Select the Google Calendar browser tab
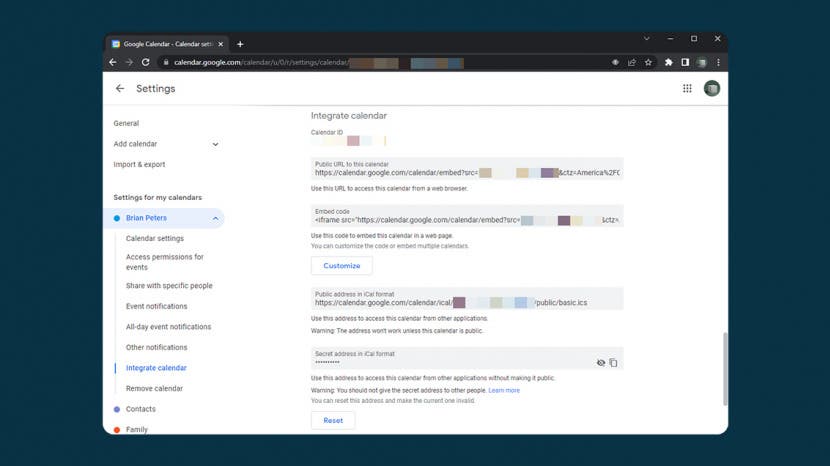Image resolution: width=830 pixels, height=466 pixels. coord(167,44)
